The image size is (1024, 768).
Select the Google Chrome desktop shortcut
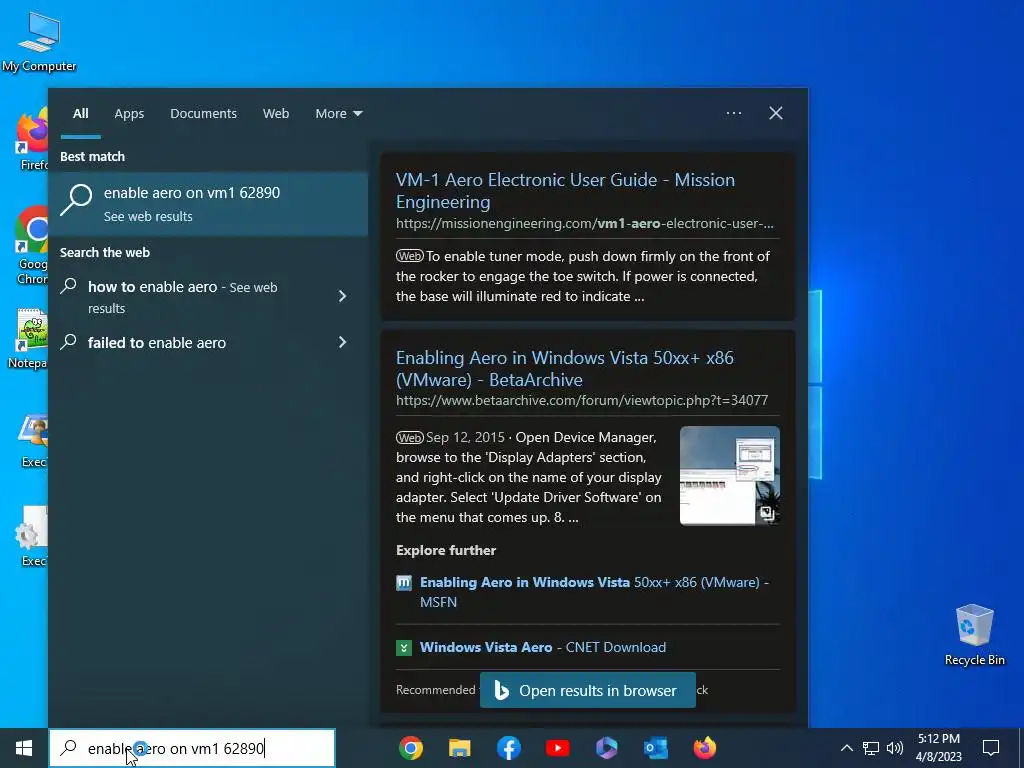click(x=31, y=245)
